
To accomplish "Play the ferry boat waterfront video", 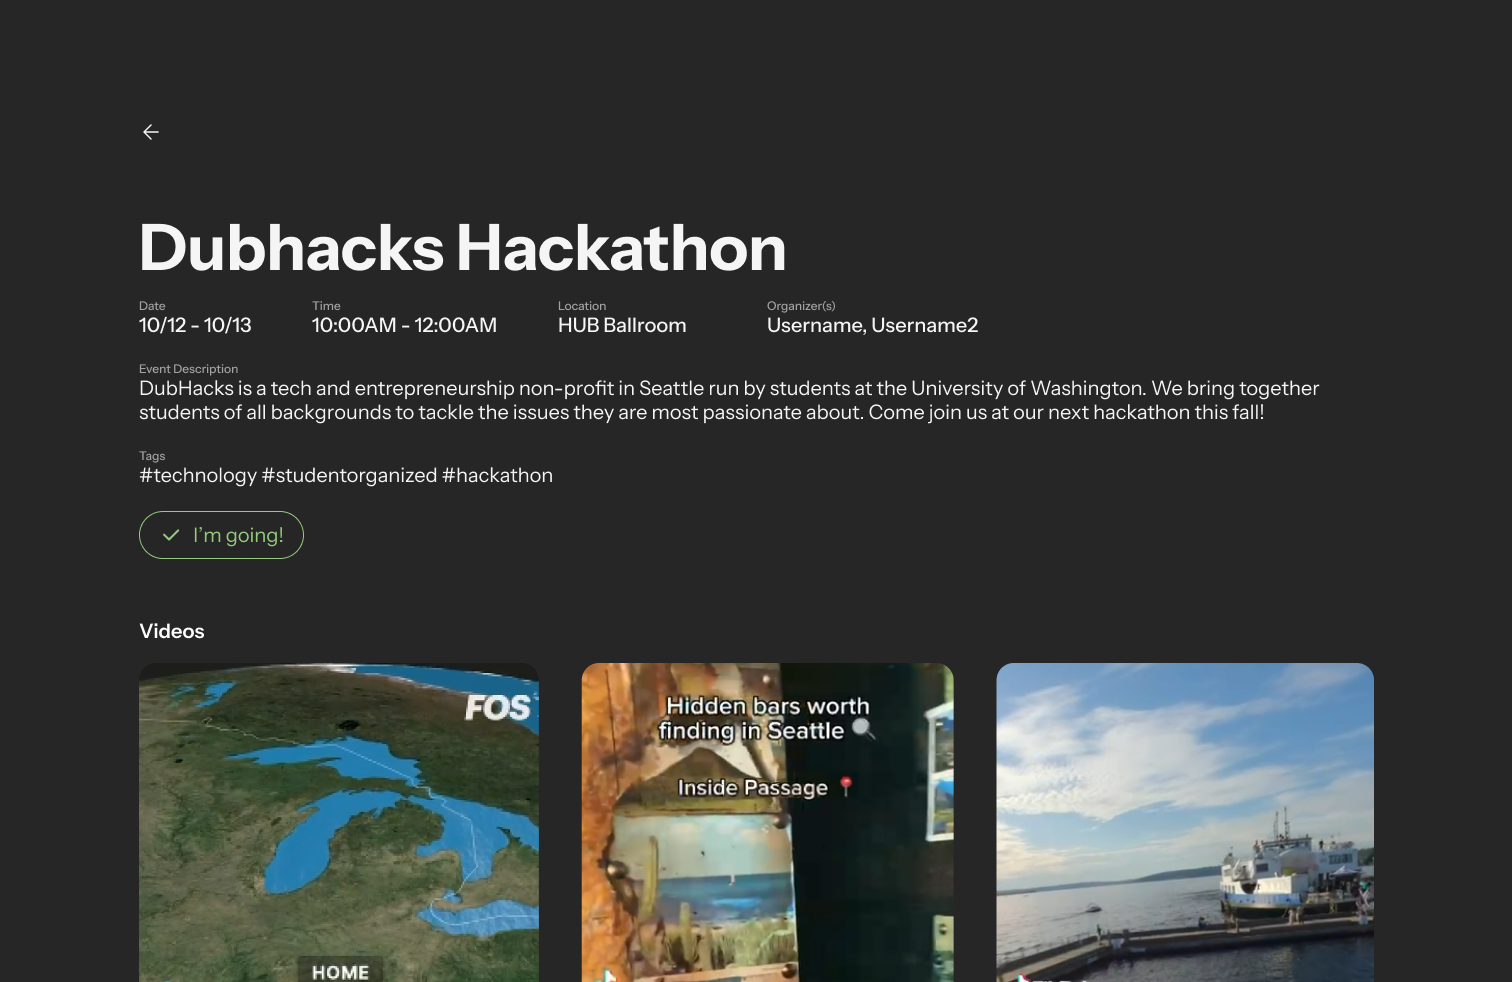I will click(x=1185, y=822).
